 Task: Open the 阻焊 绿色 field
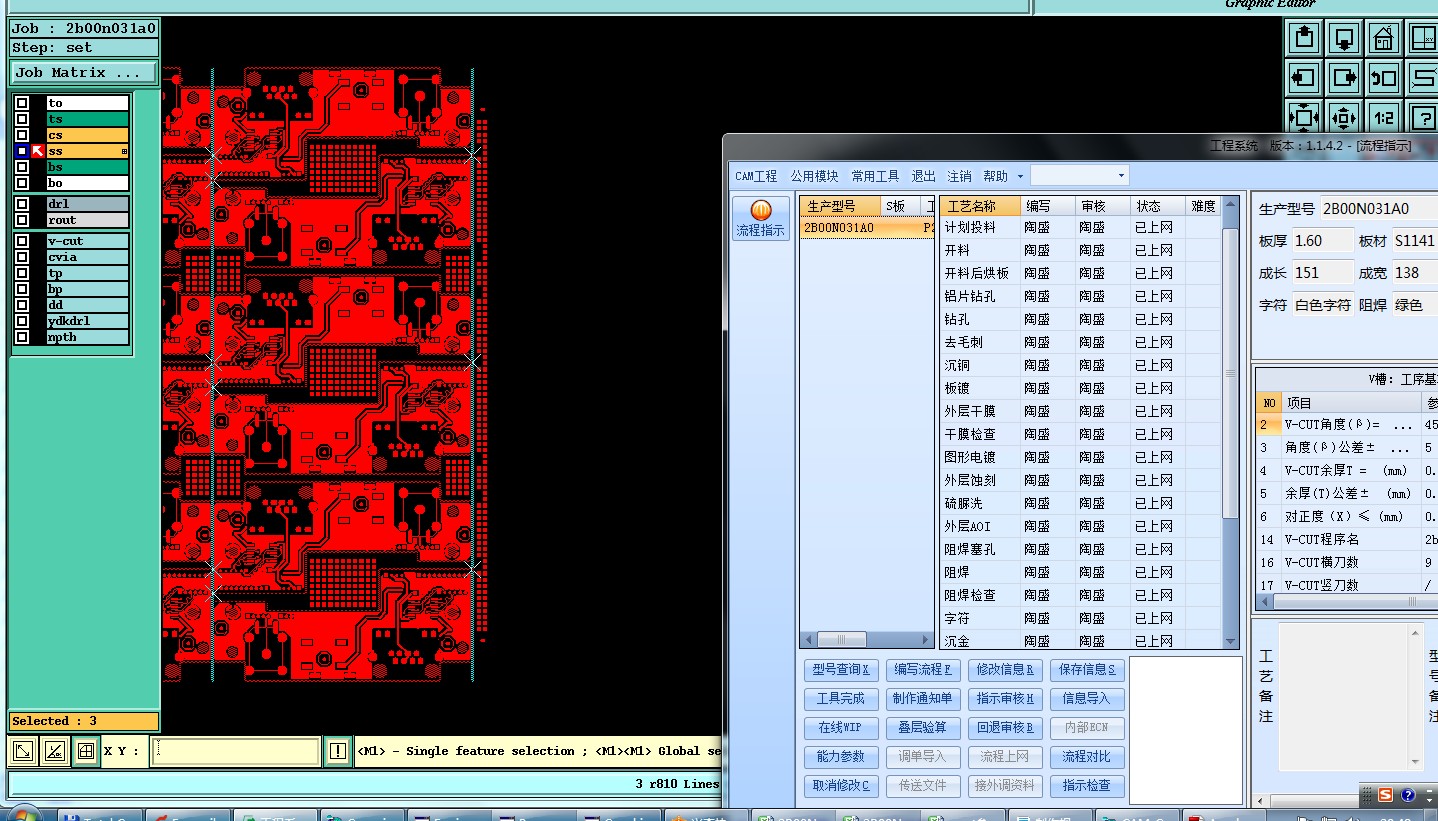[1414, 305]
